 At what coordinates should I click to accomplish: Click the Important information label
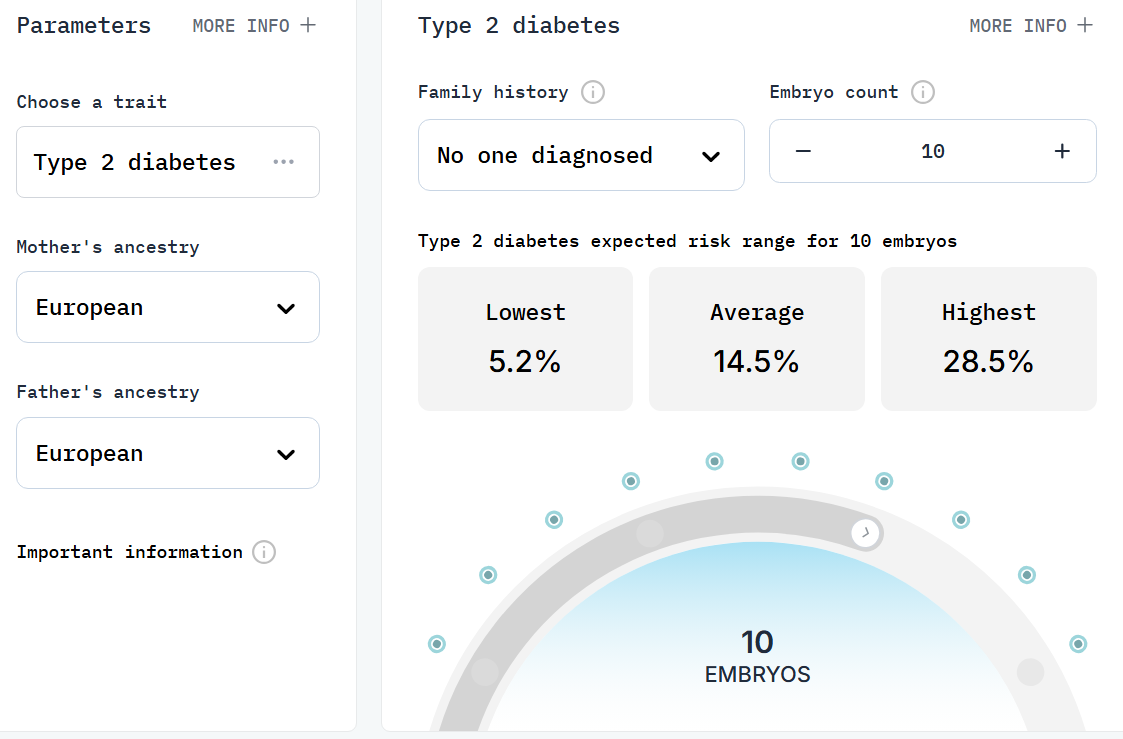pos(130,552)
